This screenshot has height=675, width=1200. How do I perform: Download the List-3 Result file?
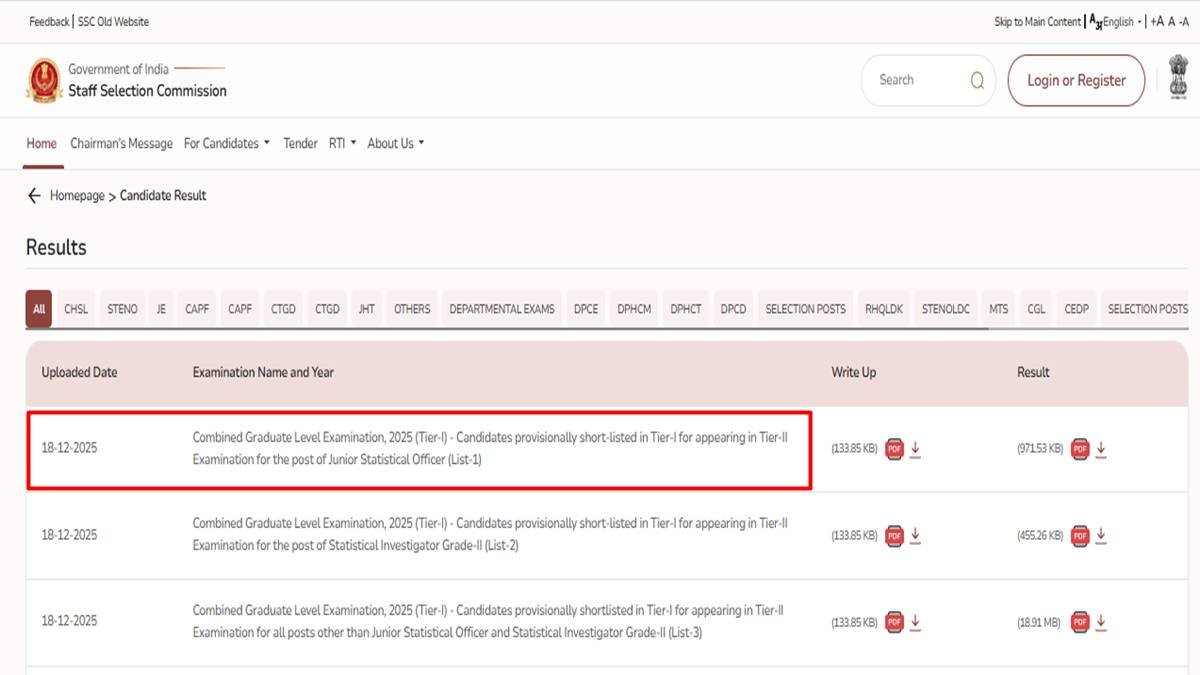click(x=1101, y=621)
